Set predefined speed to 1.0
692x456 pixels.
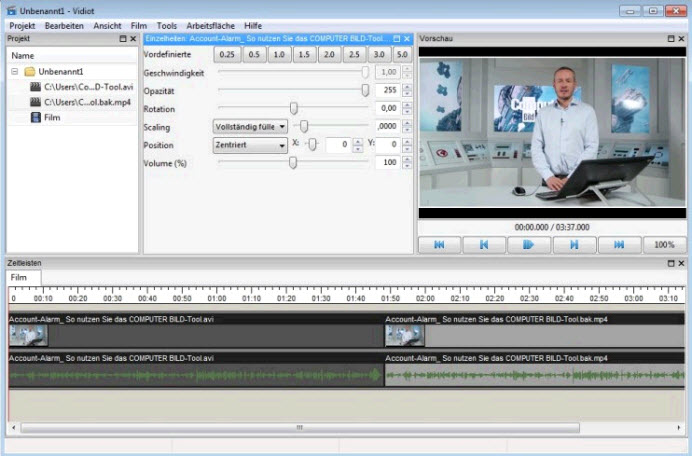279,55
